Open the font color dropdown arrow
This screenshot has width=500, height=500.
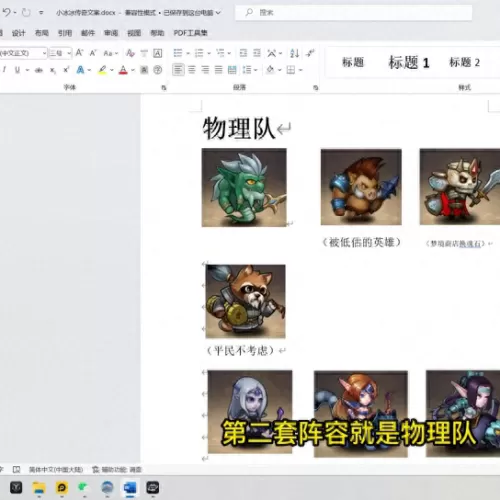(x=133, y=70)
